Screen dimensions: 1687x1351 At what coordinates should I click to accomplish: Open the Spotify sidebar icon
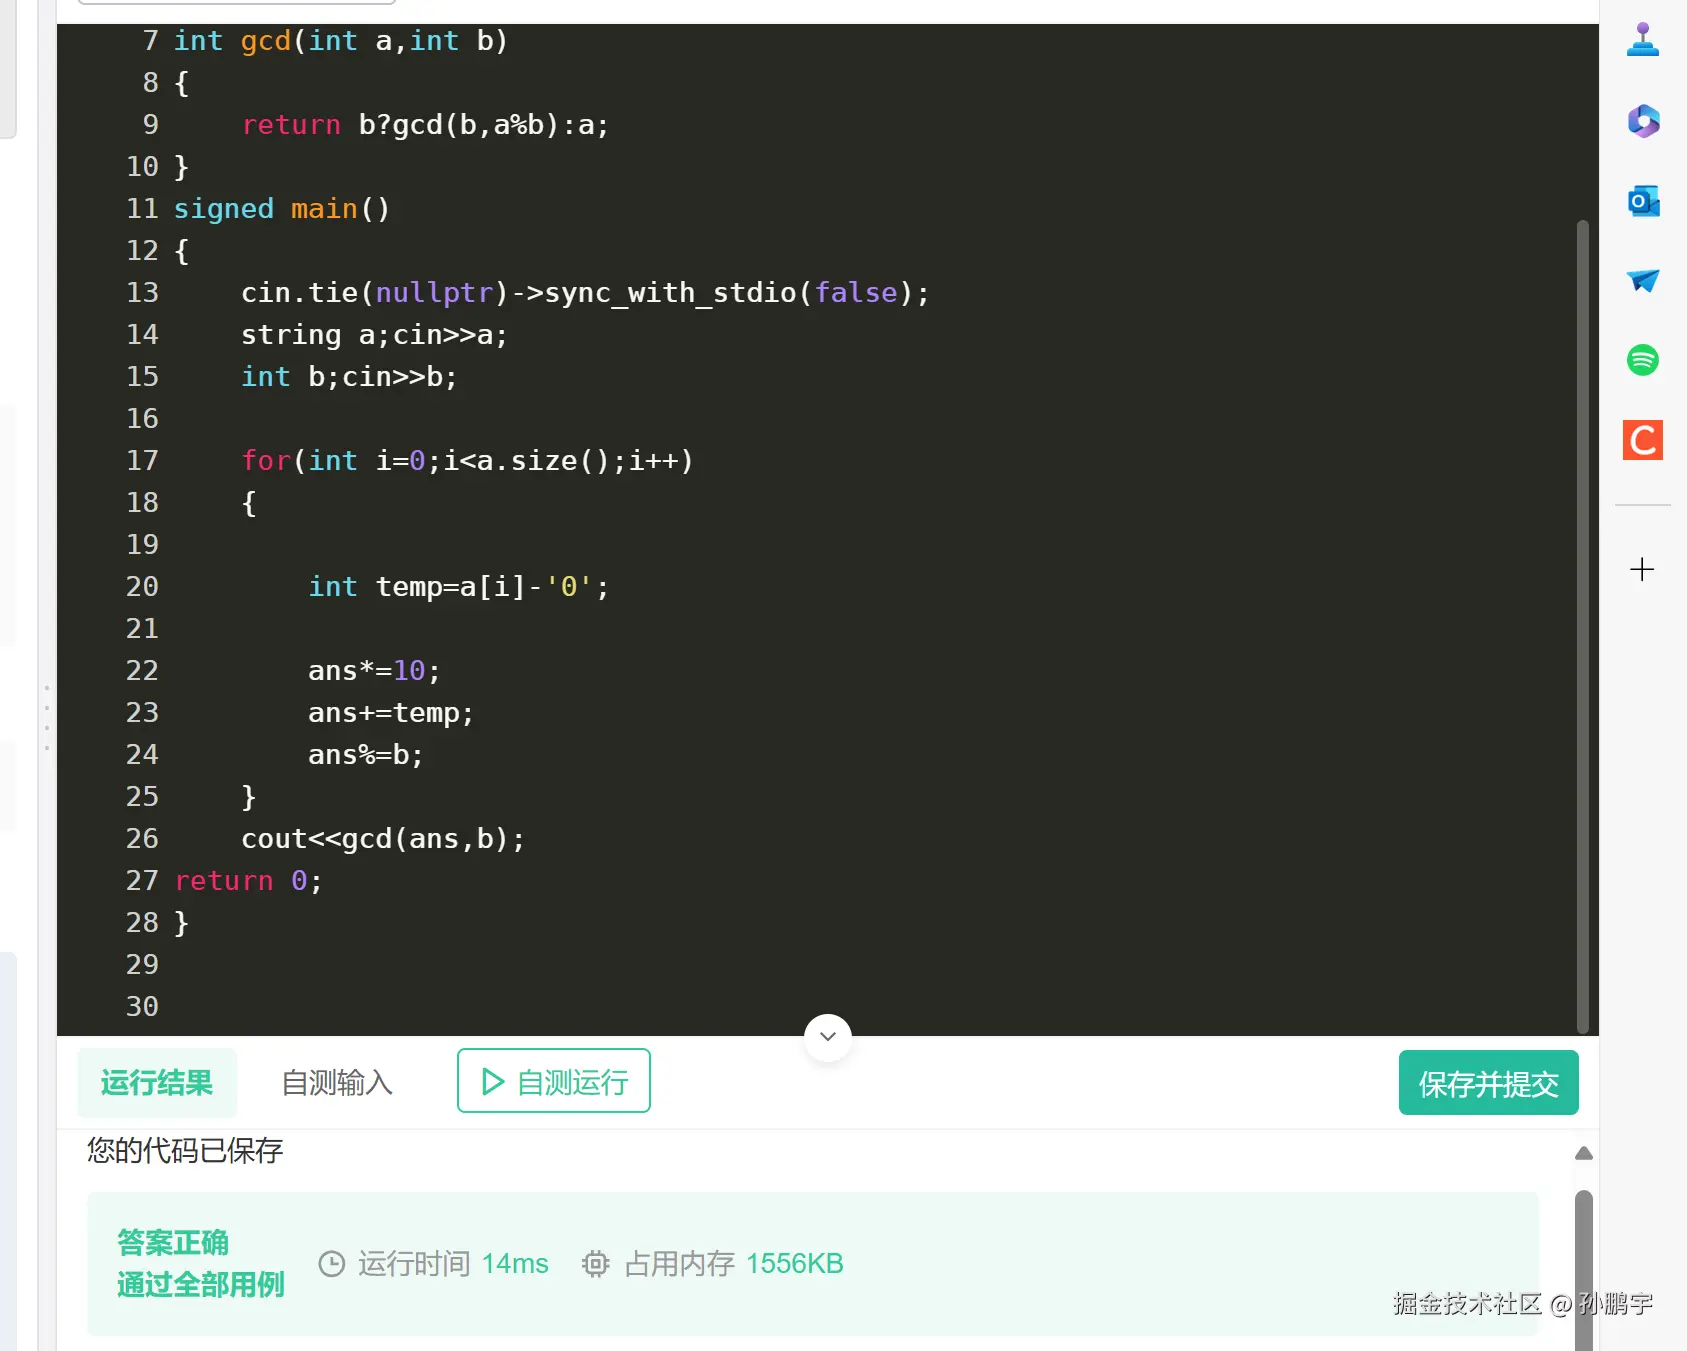point(1642,360)
